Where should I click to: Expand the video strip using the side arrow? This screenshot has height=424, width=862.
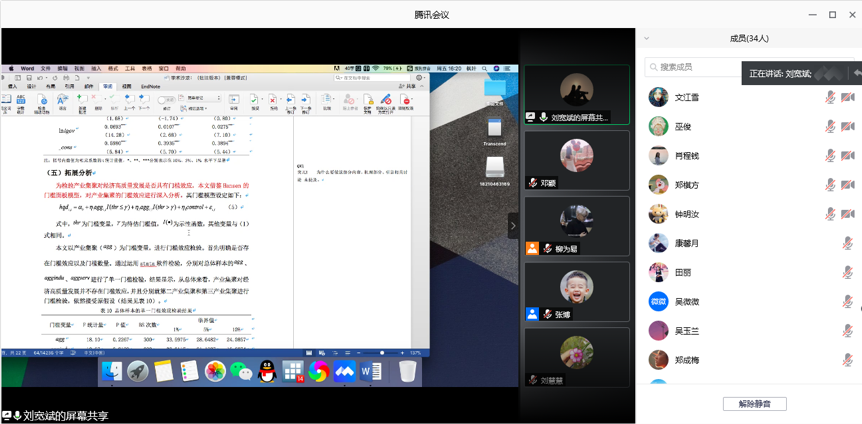(513, 226)
